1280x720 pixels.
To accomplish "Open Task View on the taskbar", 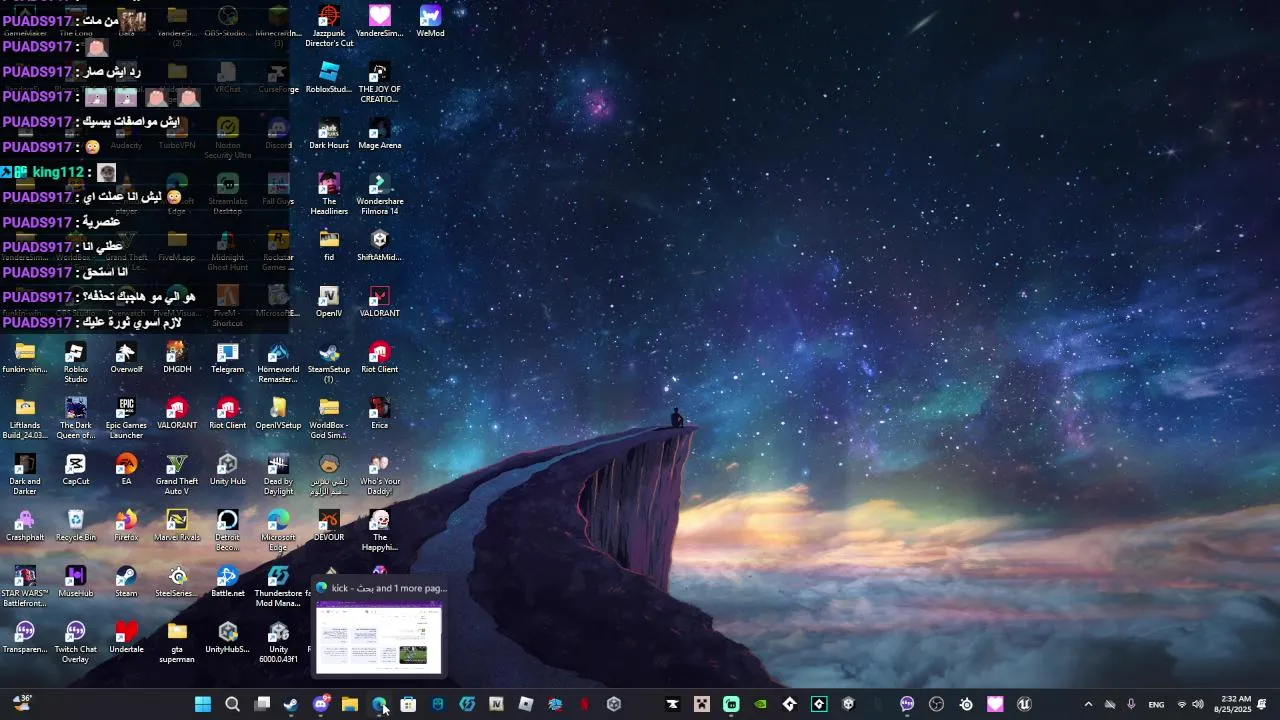I will click(x=262, y=704).
